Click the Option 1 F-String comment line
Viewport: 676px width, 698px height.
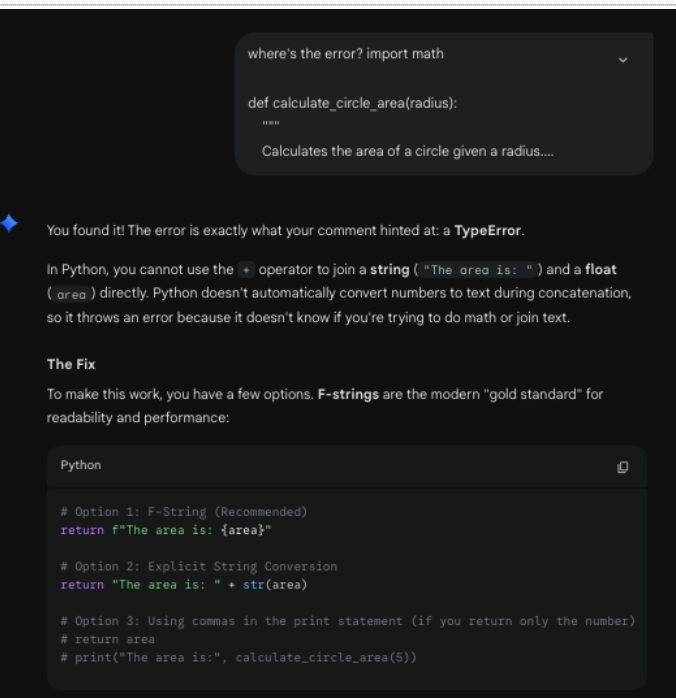pos(184,512)
